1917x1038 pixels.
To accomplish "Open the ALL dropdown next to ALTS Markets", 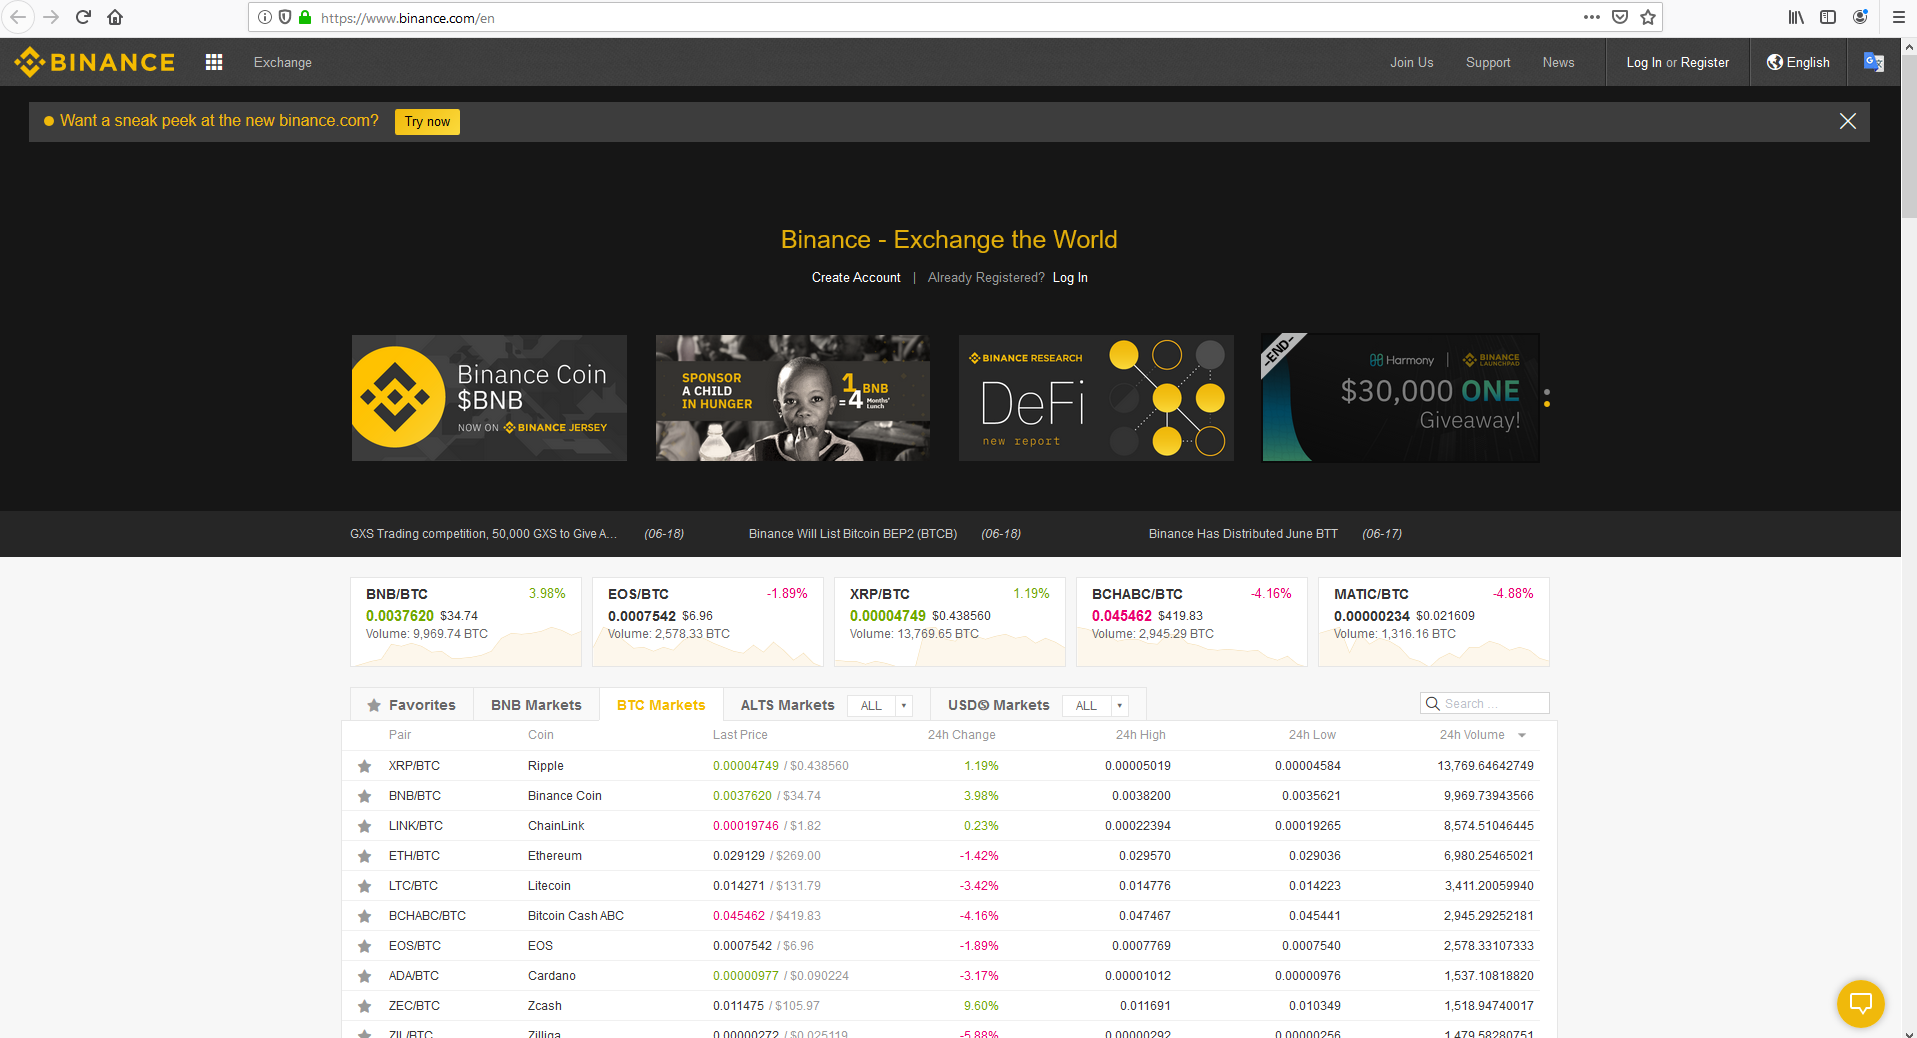I will point(879,705).
